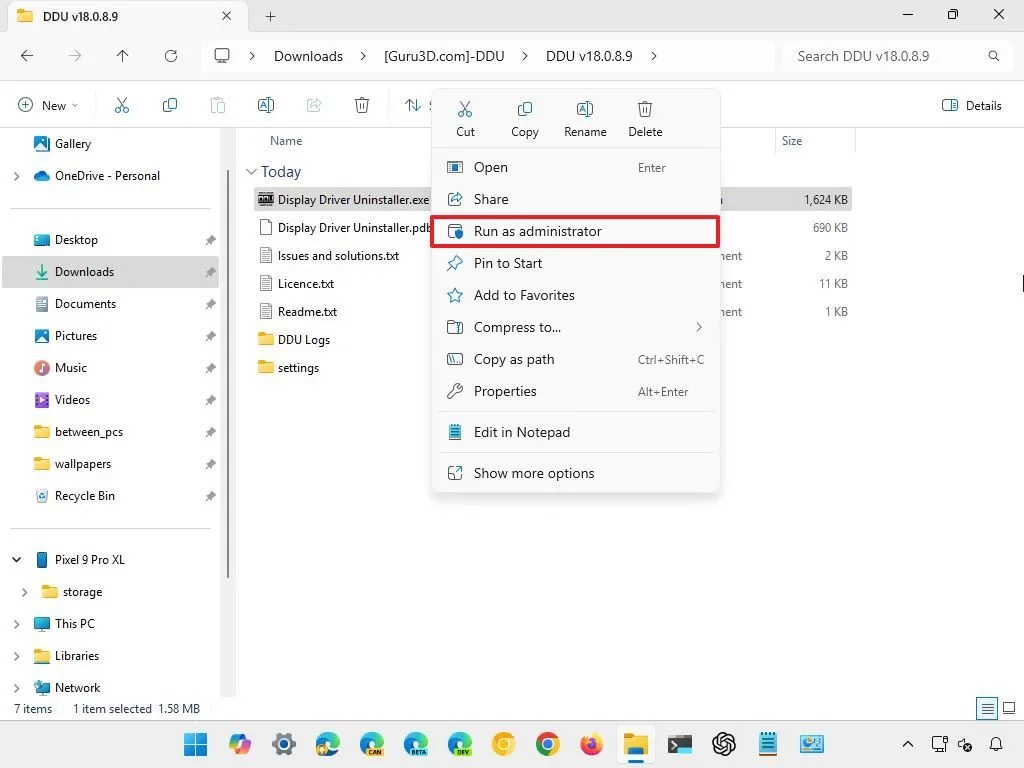Collapse the Today file group
Image resolution: width=1024 pixels, height=768 pixels.
[252, 171]
